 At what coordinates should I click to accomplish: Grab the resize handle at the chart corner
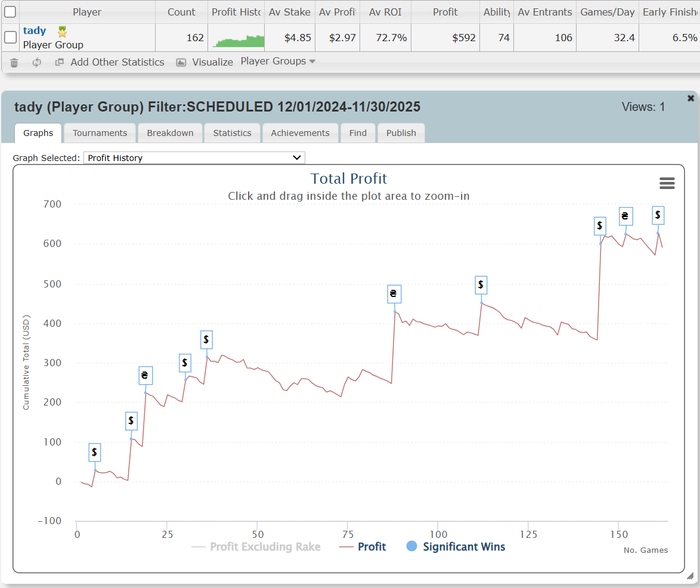pos(690,575)
